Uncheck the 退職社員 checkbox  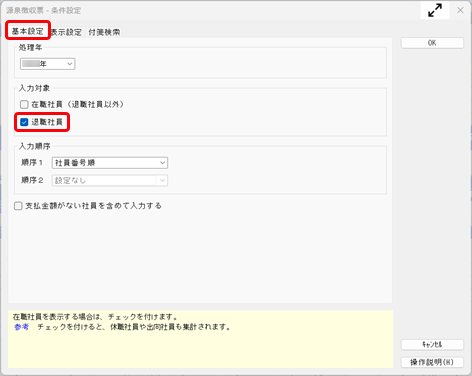[x=24, y=122]
